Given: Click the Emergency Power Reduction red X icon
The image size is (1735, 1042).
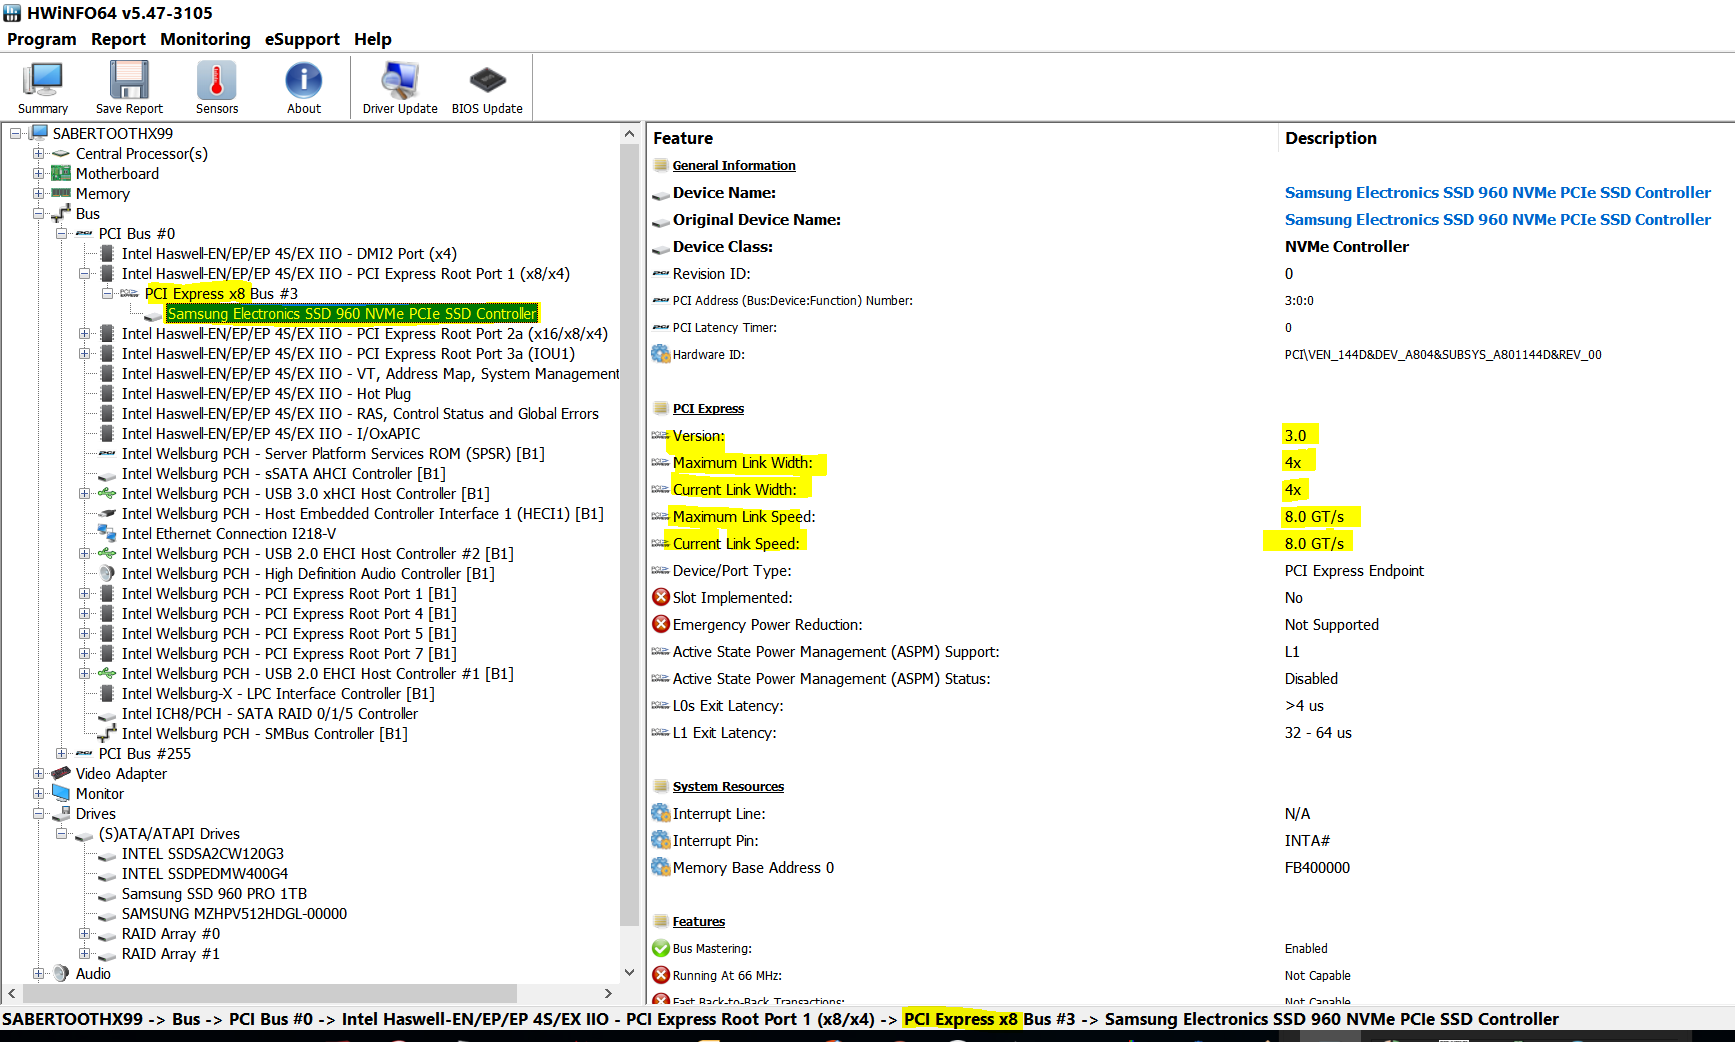Looking at the screenshot, I should point(661,624).
